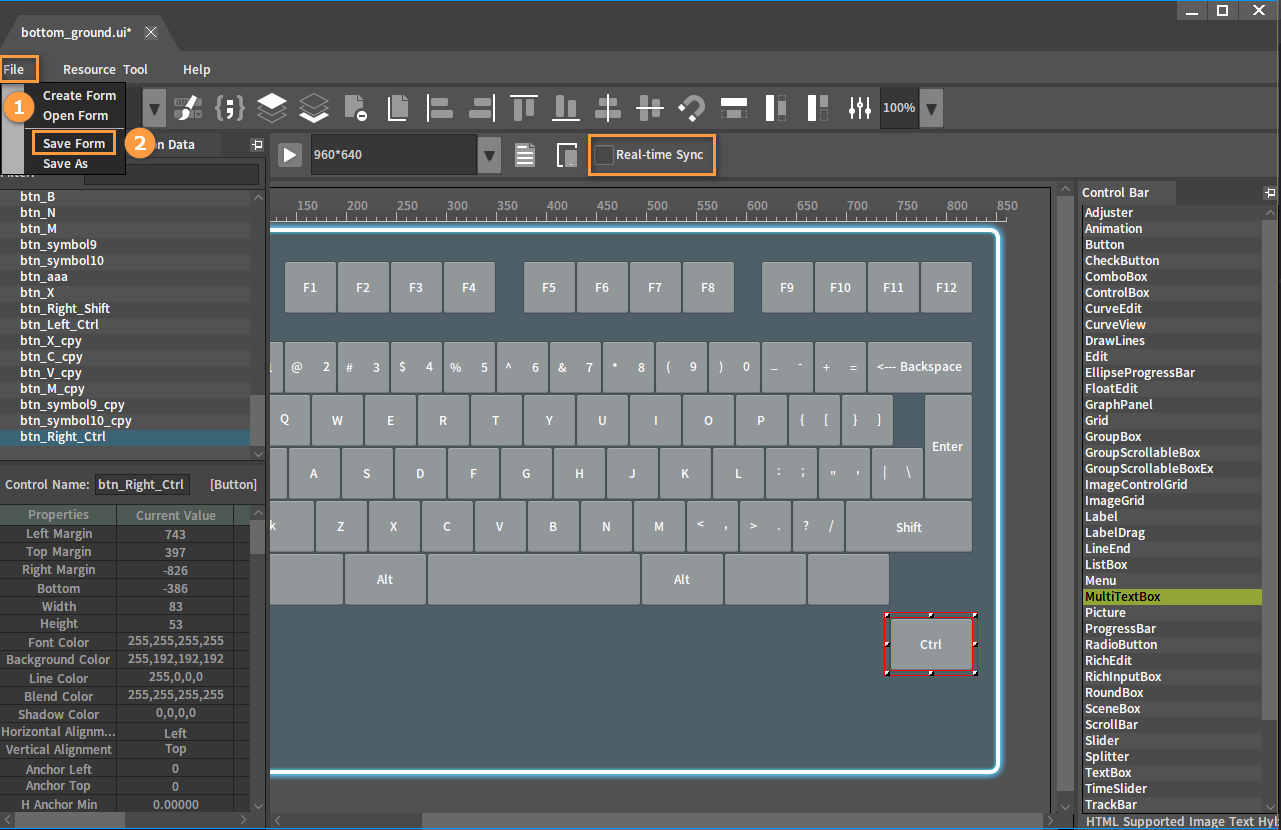The height and width of the screenshot is (830, 1281).
Task: Open the Resource menu
Action: (88, 69)
